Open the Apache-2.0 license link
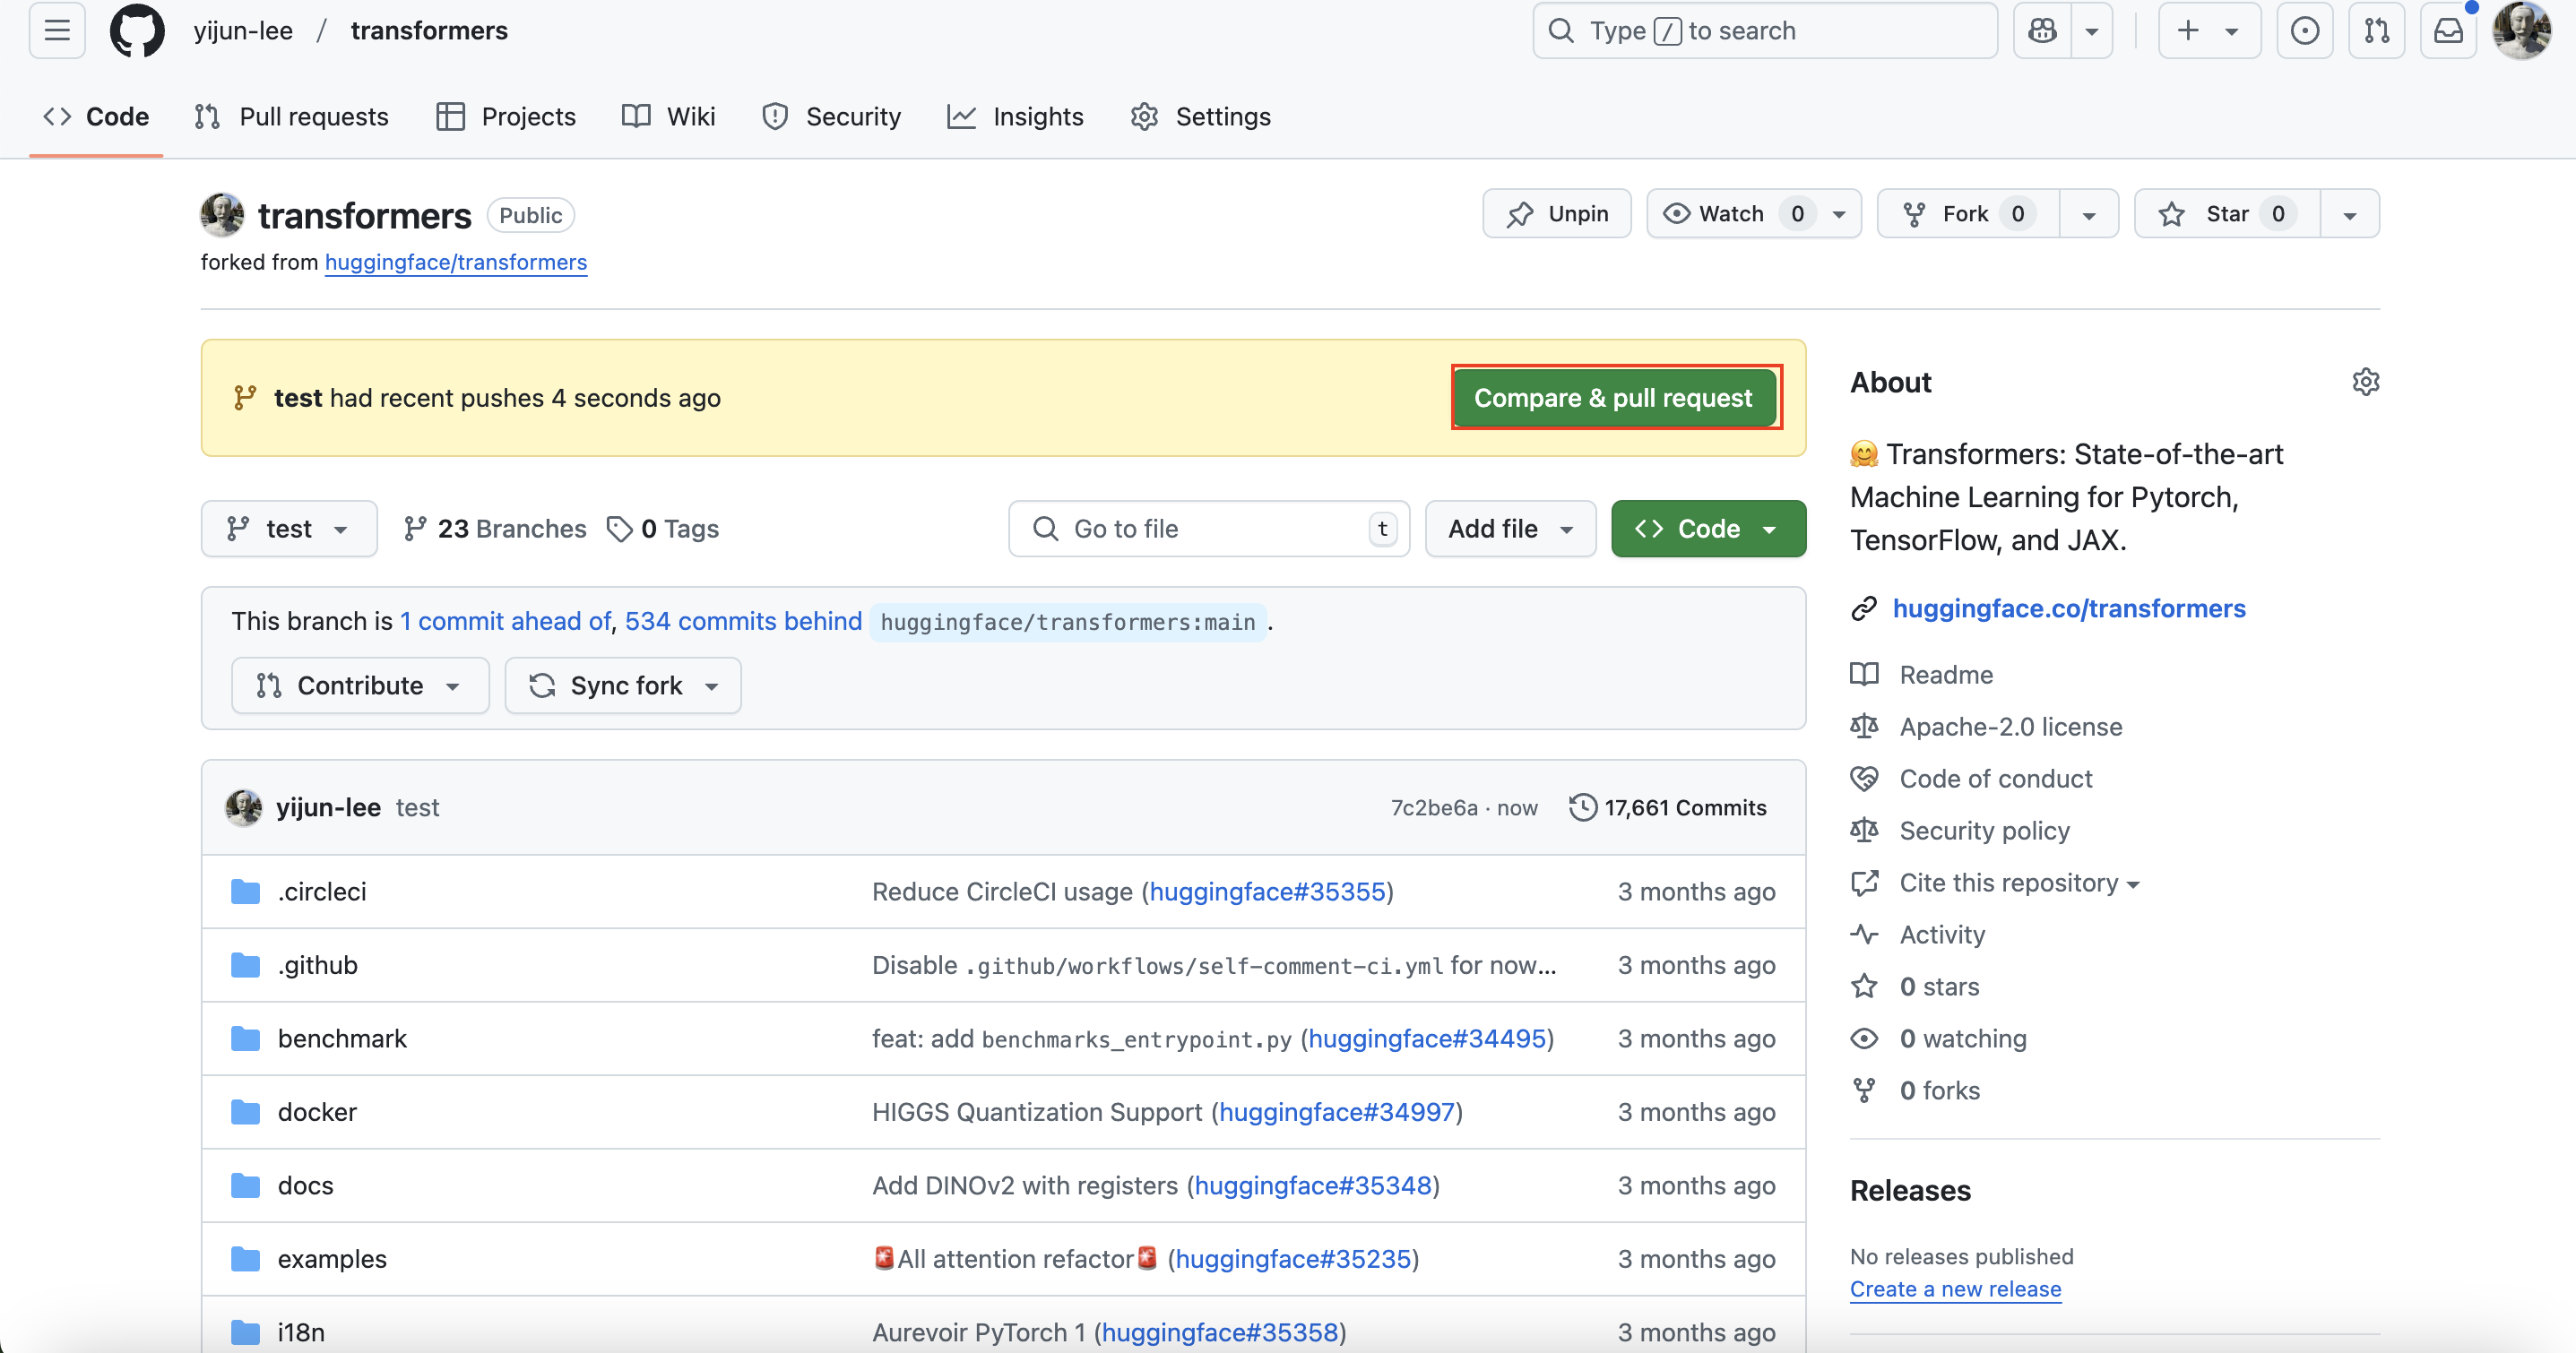Image resolution: width=2576 pixels, height=1353 pixels. coord(2010,727)
